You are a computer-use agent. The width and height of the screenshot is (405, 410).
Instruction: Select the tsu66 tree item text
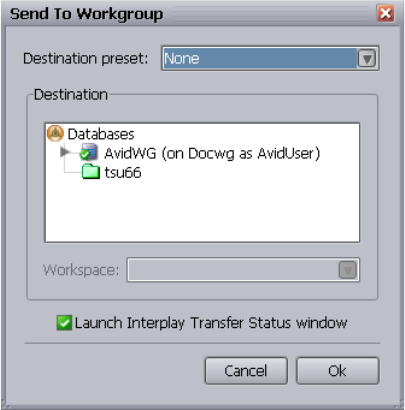(x=123, y=173)
